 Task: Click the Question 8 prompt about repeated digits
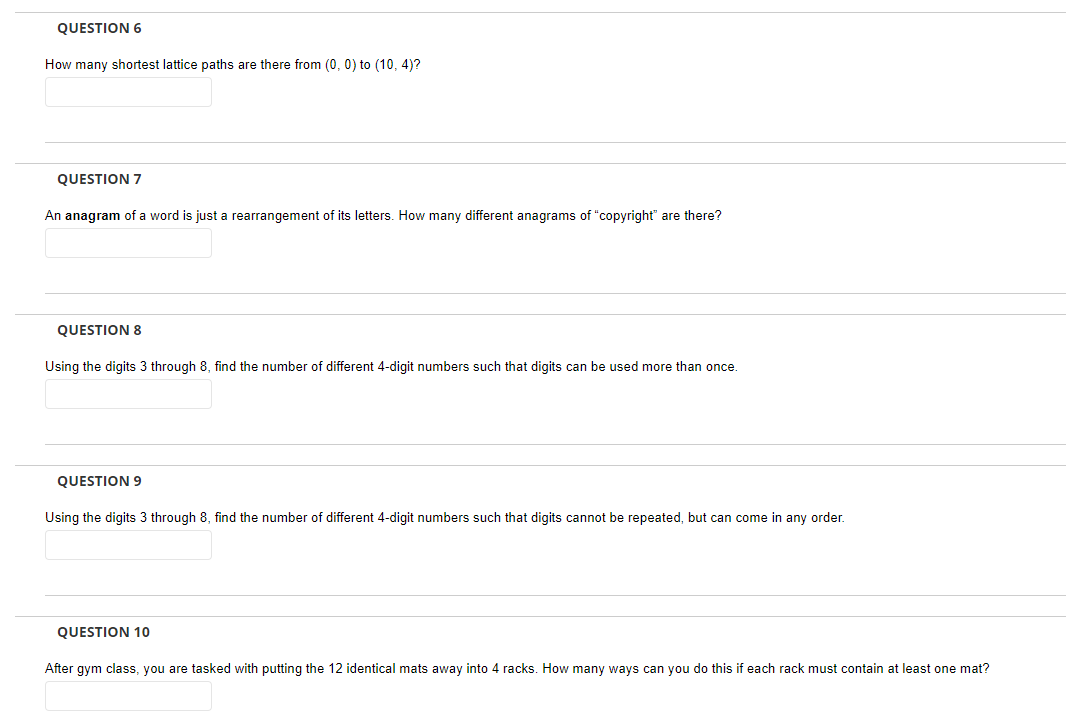click(x=390, y=366)
